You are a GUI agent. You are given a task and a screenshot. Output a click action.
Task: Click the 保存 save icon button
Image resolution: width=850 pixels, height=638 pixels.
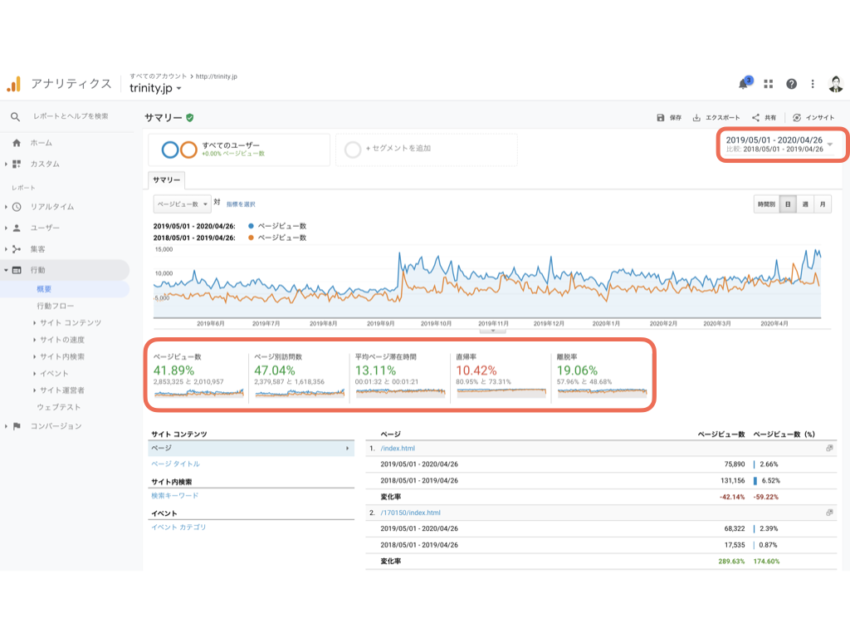click(669, 117)
